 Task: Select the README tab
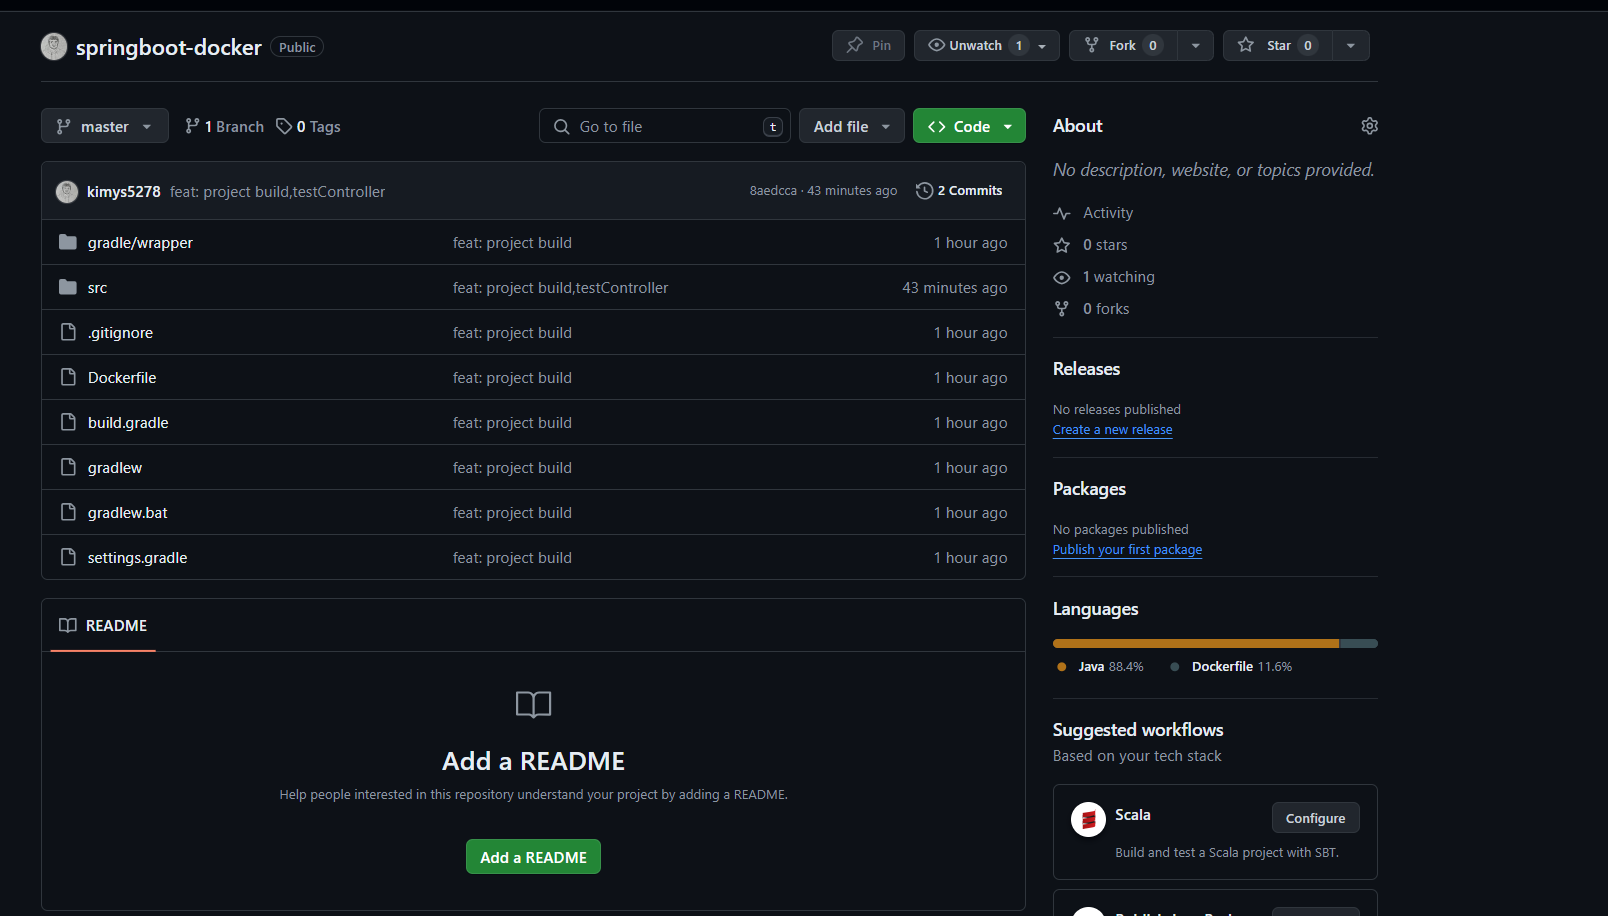click(x=103, y=625)
